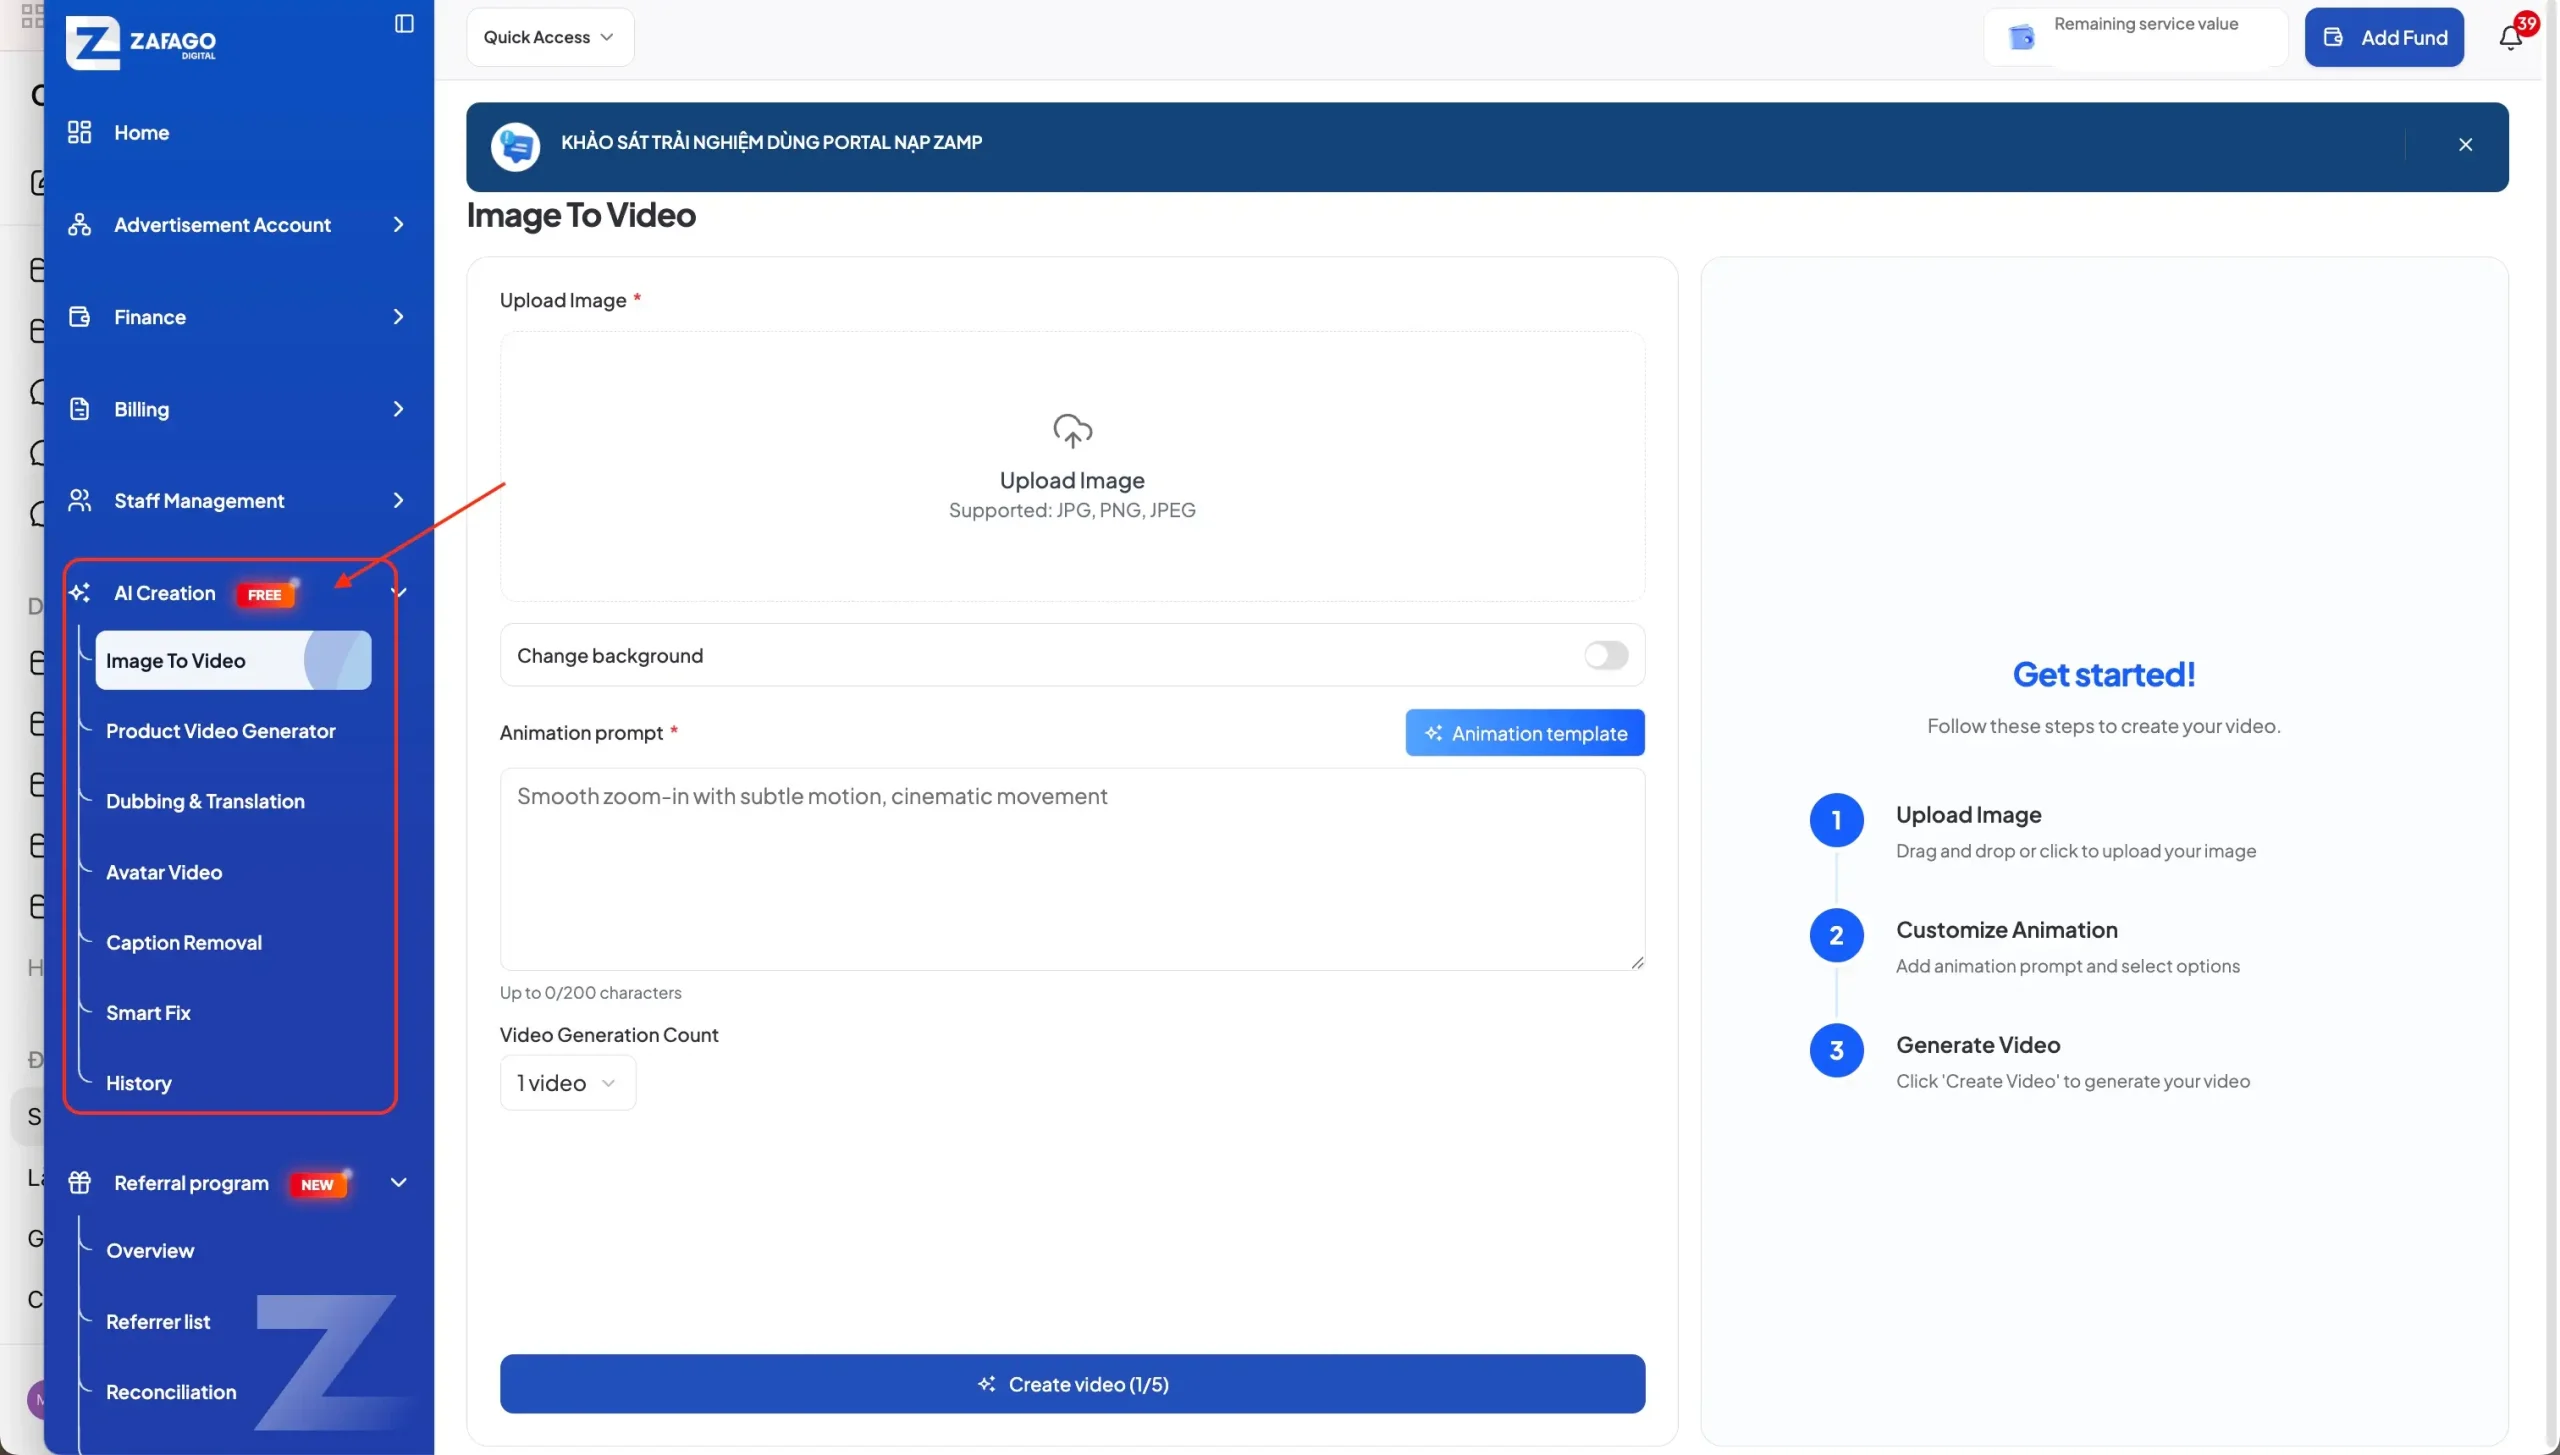Click the Remaining service value wallet icon
2560x1455 pixels.
[2021, 37]
